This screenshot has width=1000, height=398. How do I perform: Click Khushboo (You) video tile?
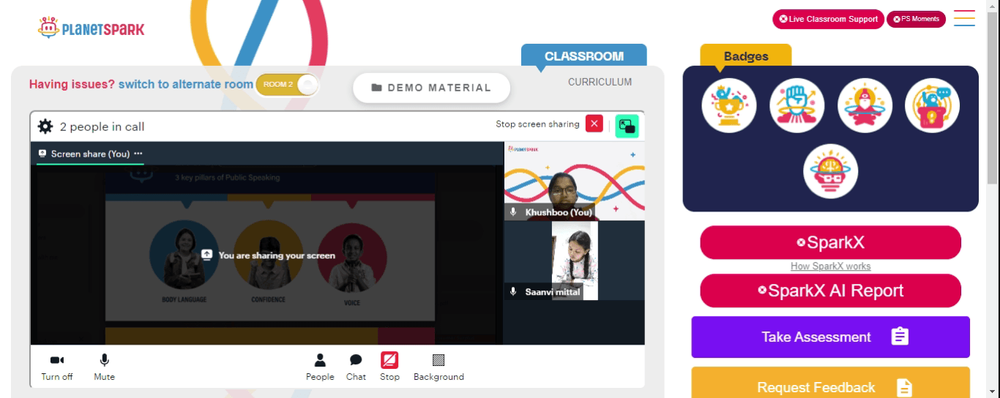(575, 181)
